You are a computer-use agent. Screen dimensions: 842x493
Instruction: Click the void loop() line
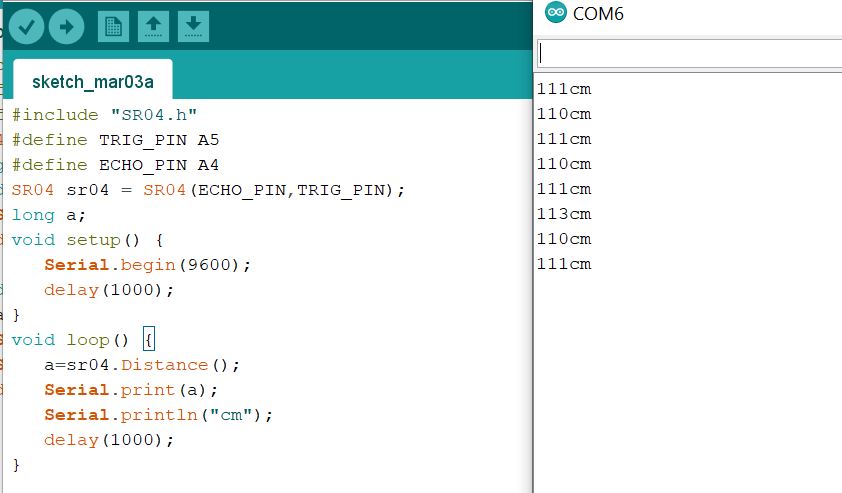click(83, 340)
